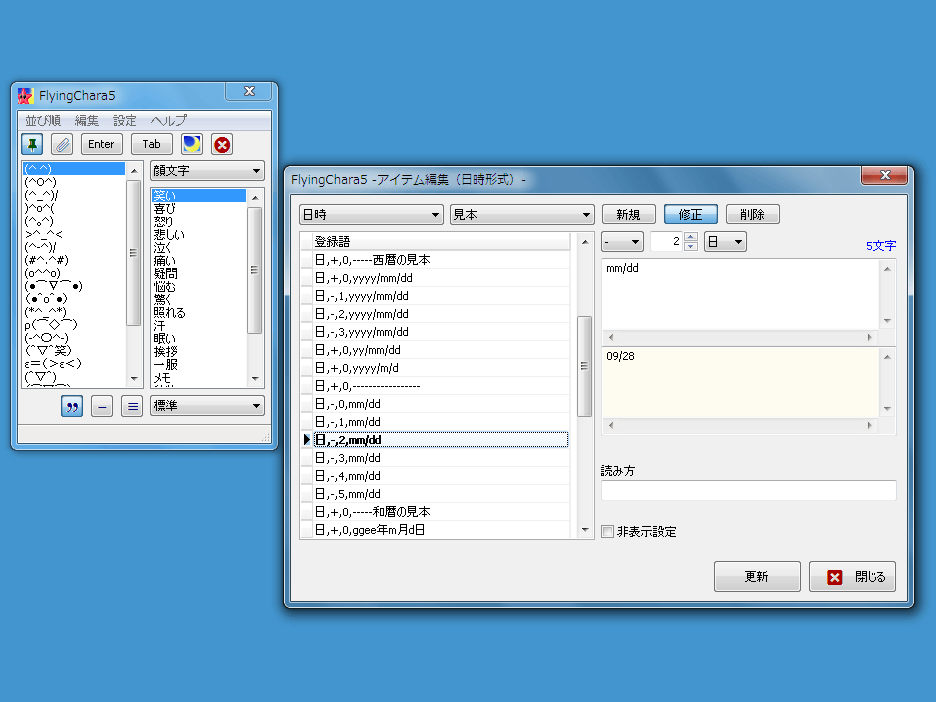The width and height of the screenshot is (936, 702).
Task: Select row 日,+,0,ggee年m月d日
Action: (441, 530)
